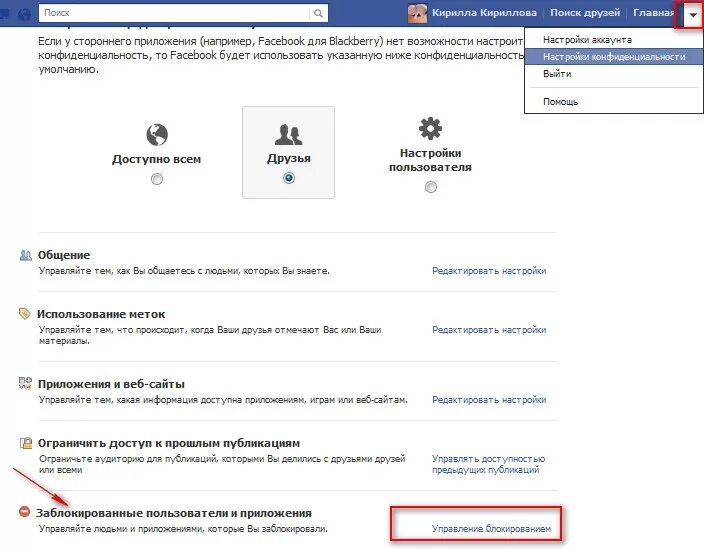704x549 pixels.
Task: Open Управление блокированием link
Action: tap(491, 529)
